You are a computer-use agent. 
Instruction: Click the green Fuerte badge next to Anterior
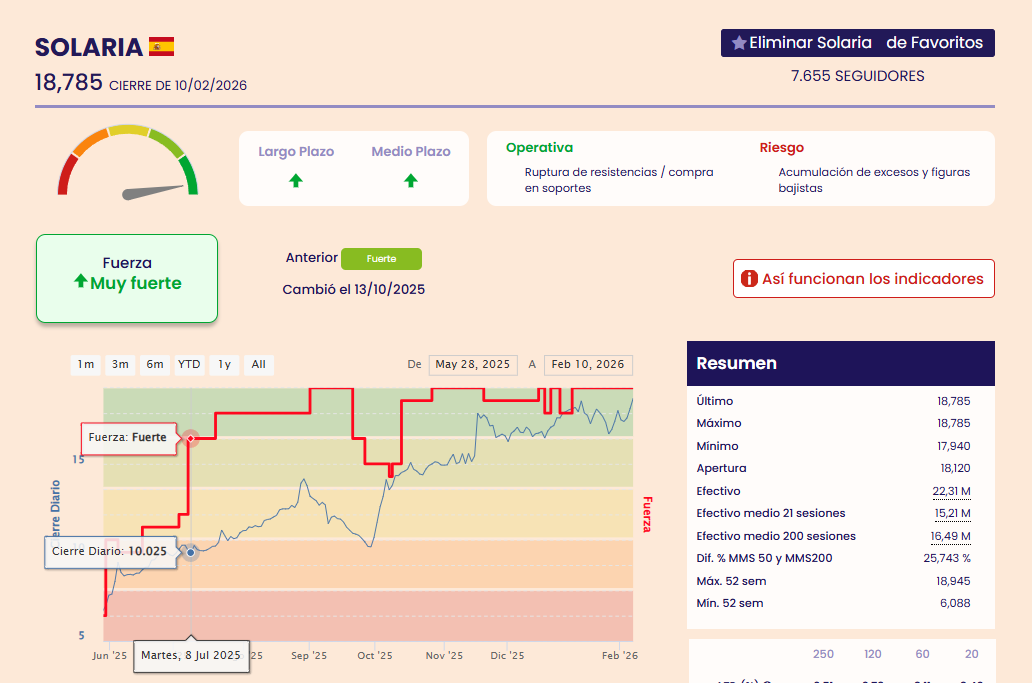(x=382, y=259)
